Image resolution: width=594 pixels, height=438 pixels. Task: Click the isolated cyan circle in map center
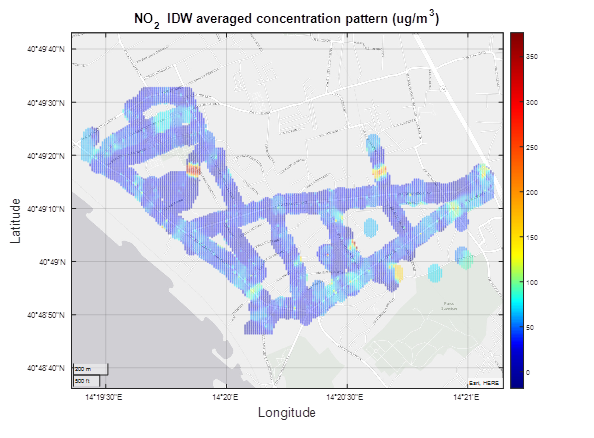(371, 227)
